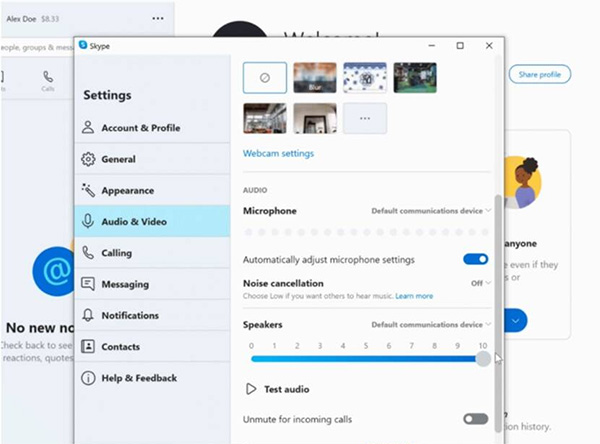Screen dimensions: 600x444
Task: Click the gear icon beside General
Action: (88, 159)
